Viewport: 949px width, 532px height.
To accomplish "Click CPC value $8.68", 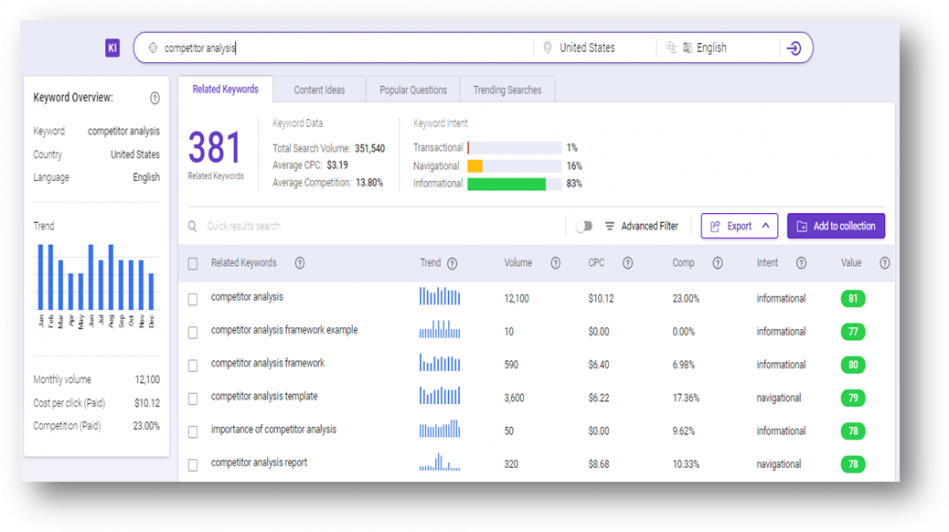I will pos(599,465).
